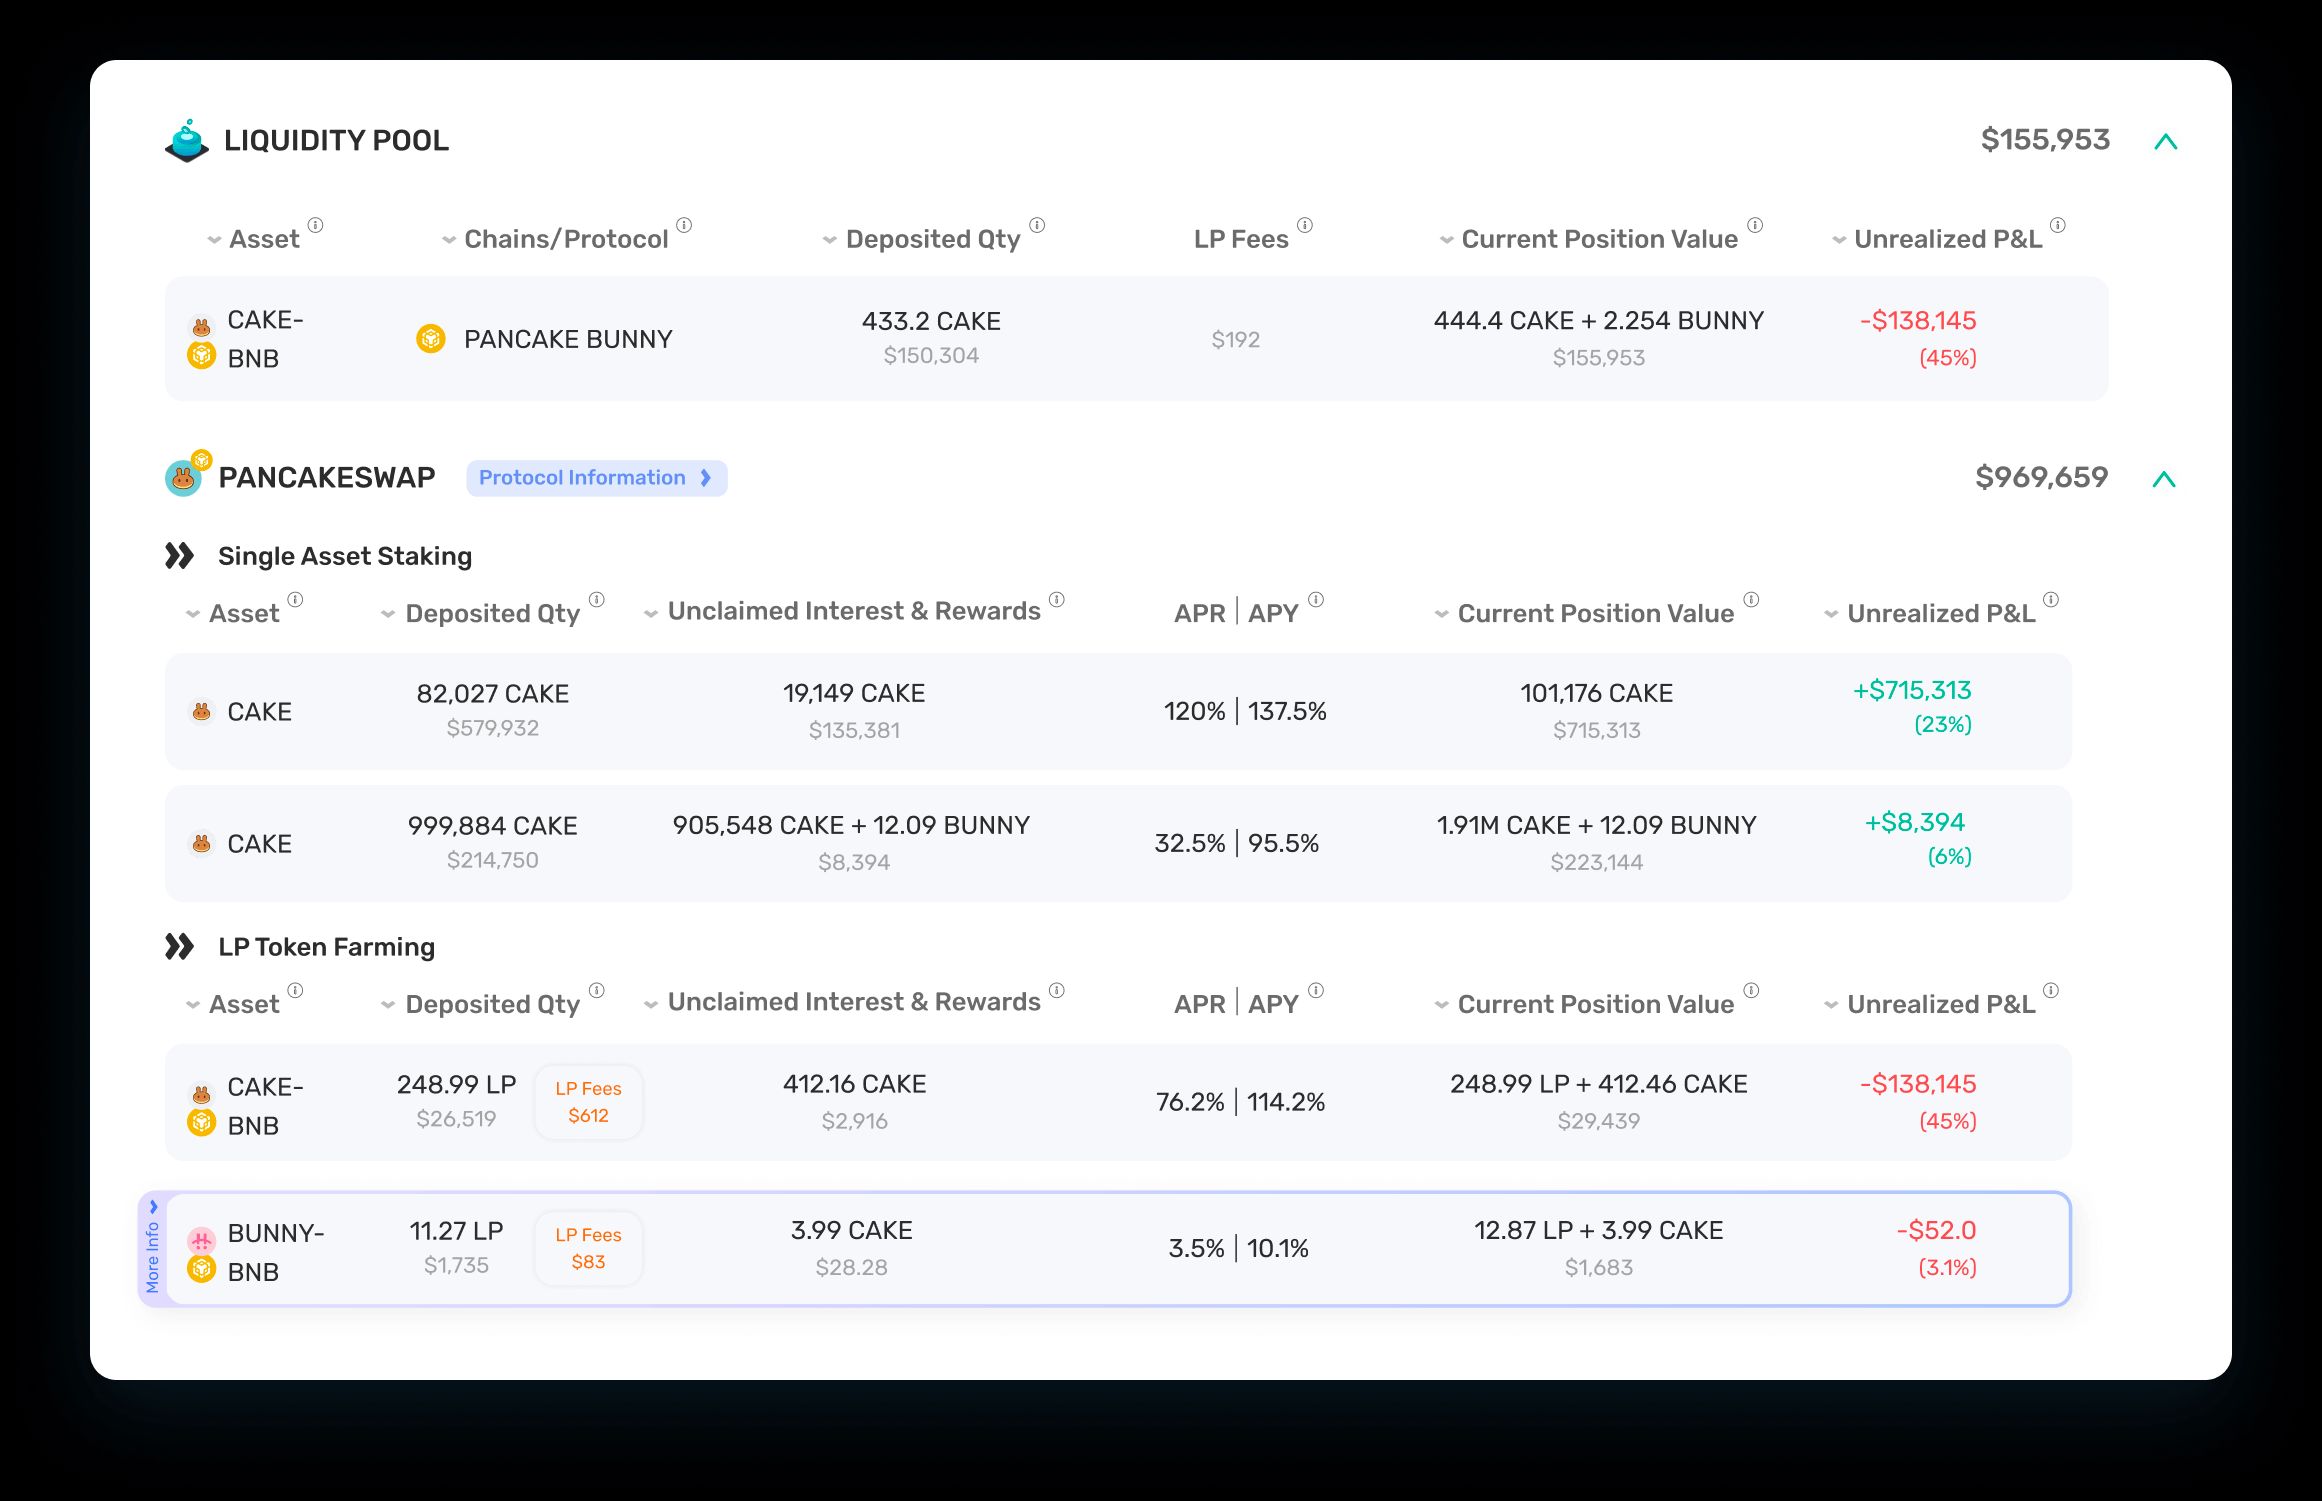Click LP Fees $83 badge in BUNNY-BNB row
Viewport: 2322px width, 1501px height.
coord(588,1248)
